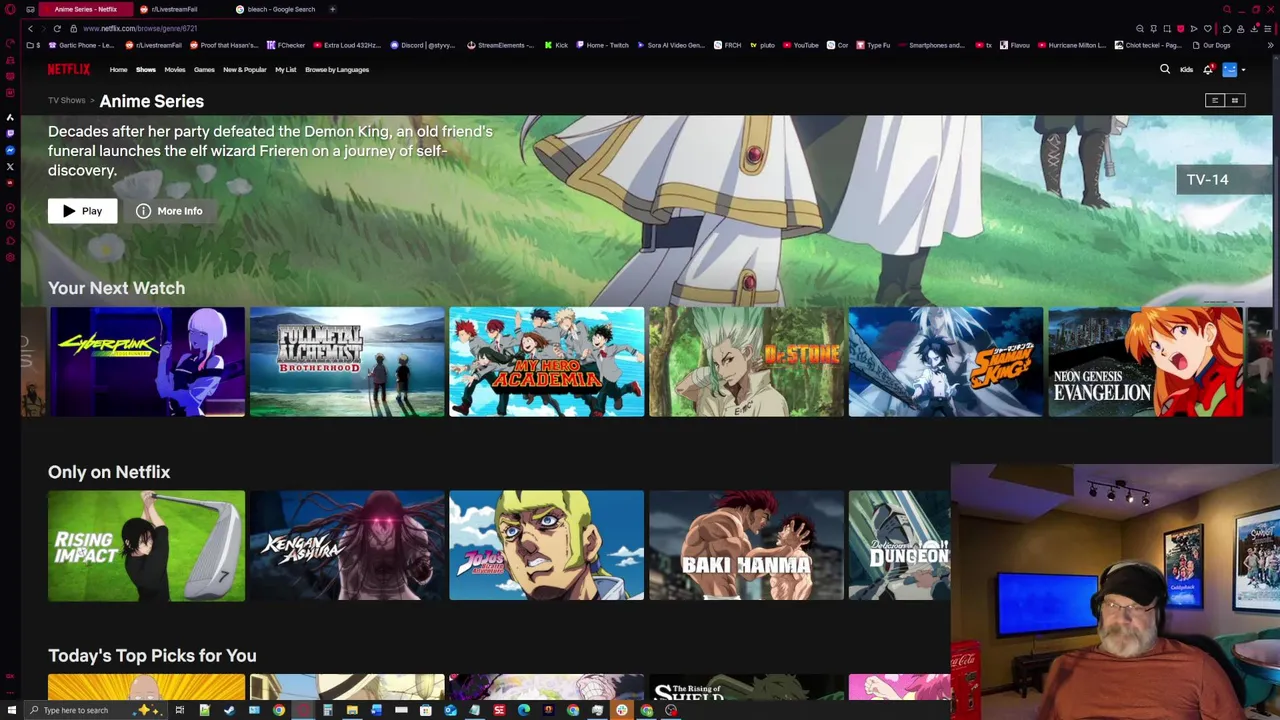1280x720 pixels.
Task: Open the Netflix profile avatar menu
Action: coord(1229,69)
